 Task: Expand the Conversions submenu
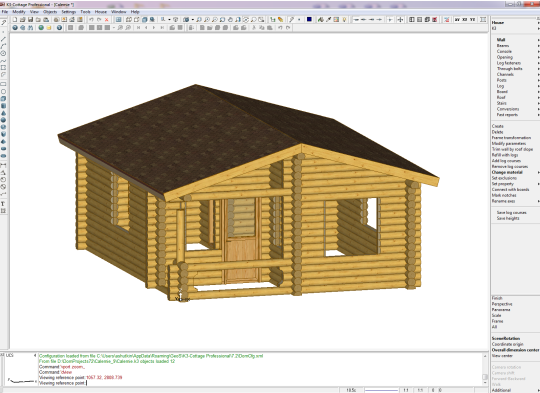coord(517,109)
